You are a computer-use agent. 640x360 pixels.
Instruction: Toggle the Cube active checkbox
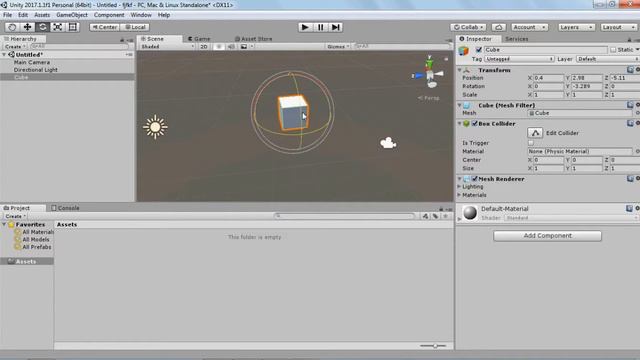click(478, 50)
